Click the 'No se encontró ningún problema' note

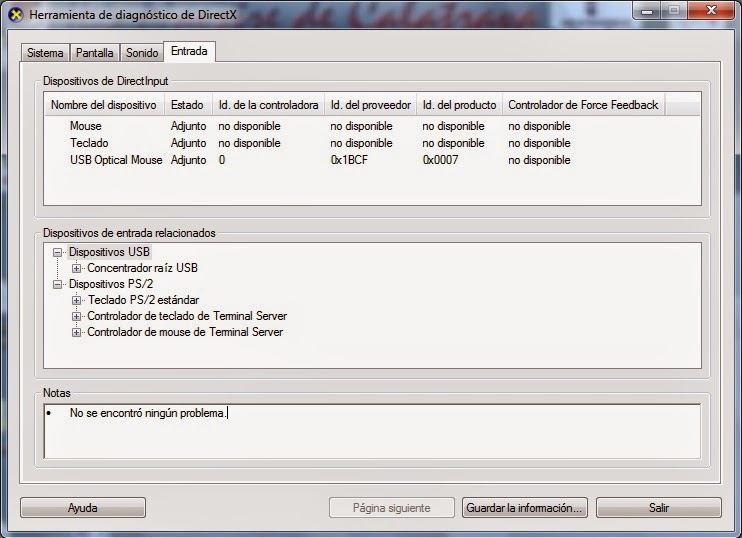pyautogui.click(x=147, y=413)
